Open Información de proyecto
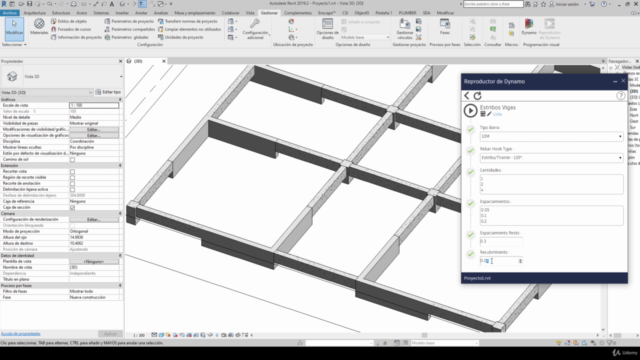 [x=76, y=37]
